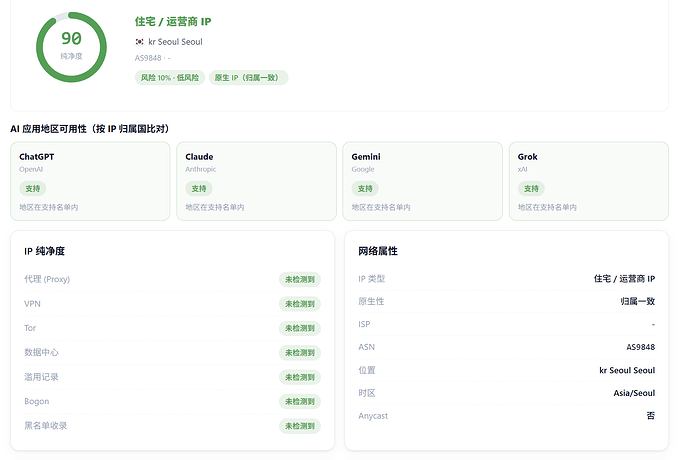Click the 未检测到 badge for 代理 (Proxy)
The height and width of the screenshot is (460, 690).
tap(300, 280)
